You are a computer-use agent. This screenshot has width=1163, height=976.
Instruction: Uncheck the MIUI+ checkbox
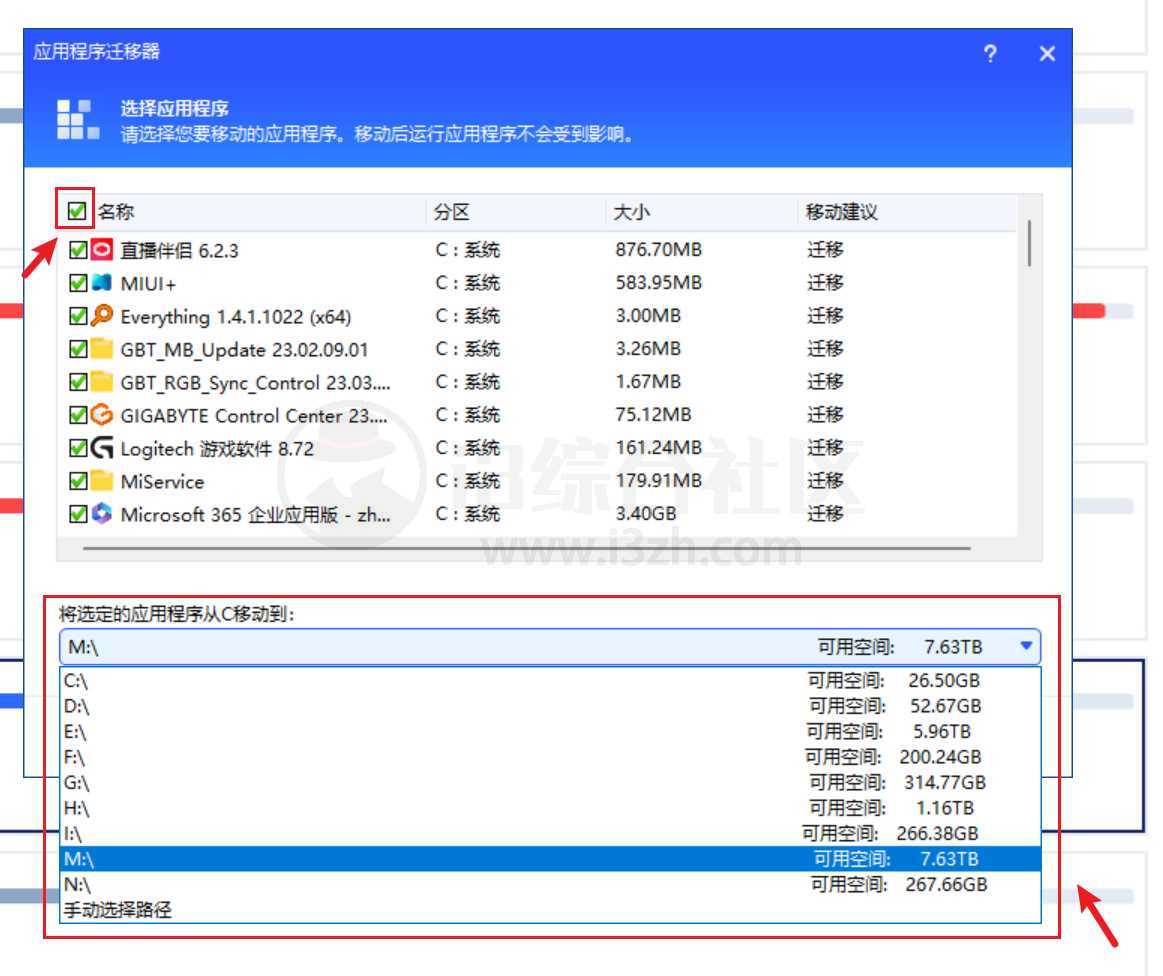(78, 283)
